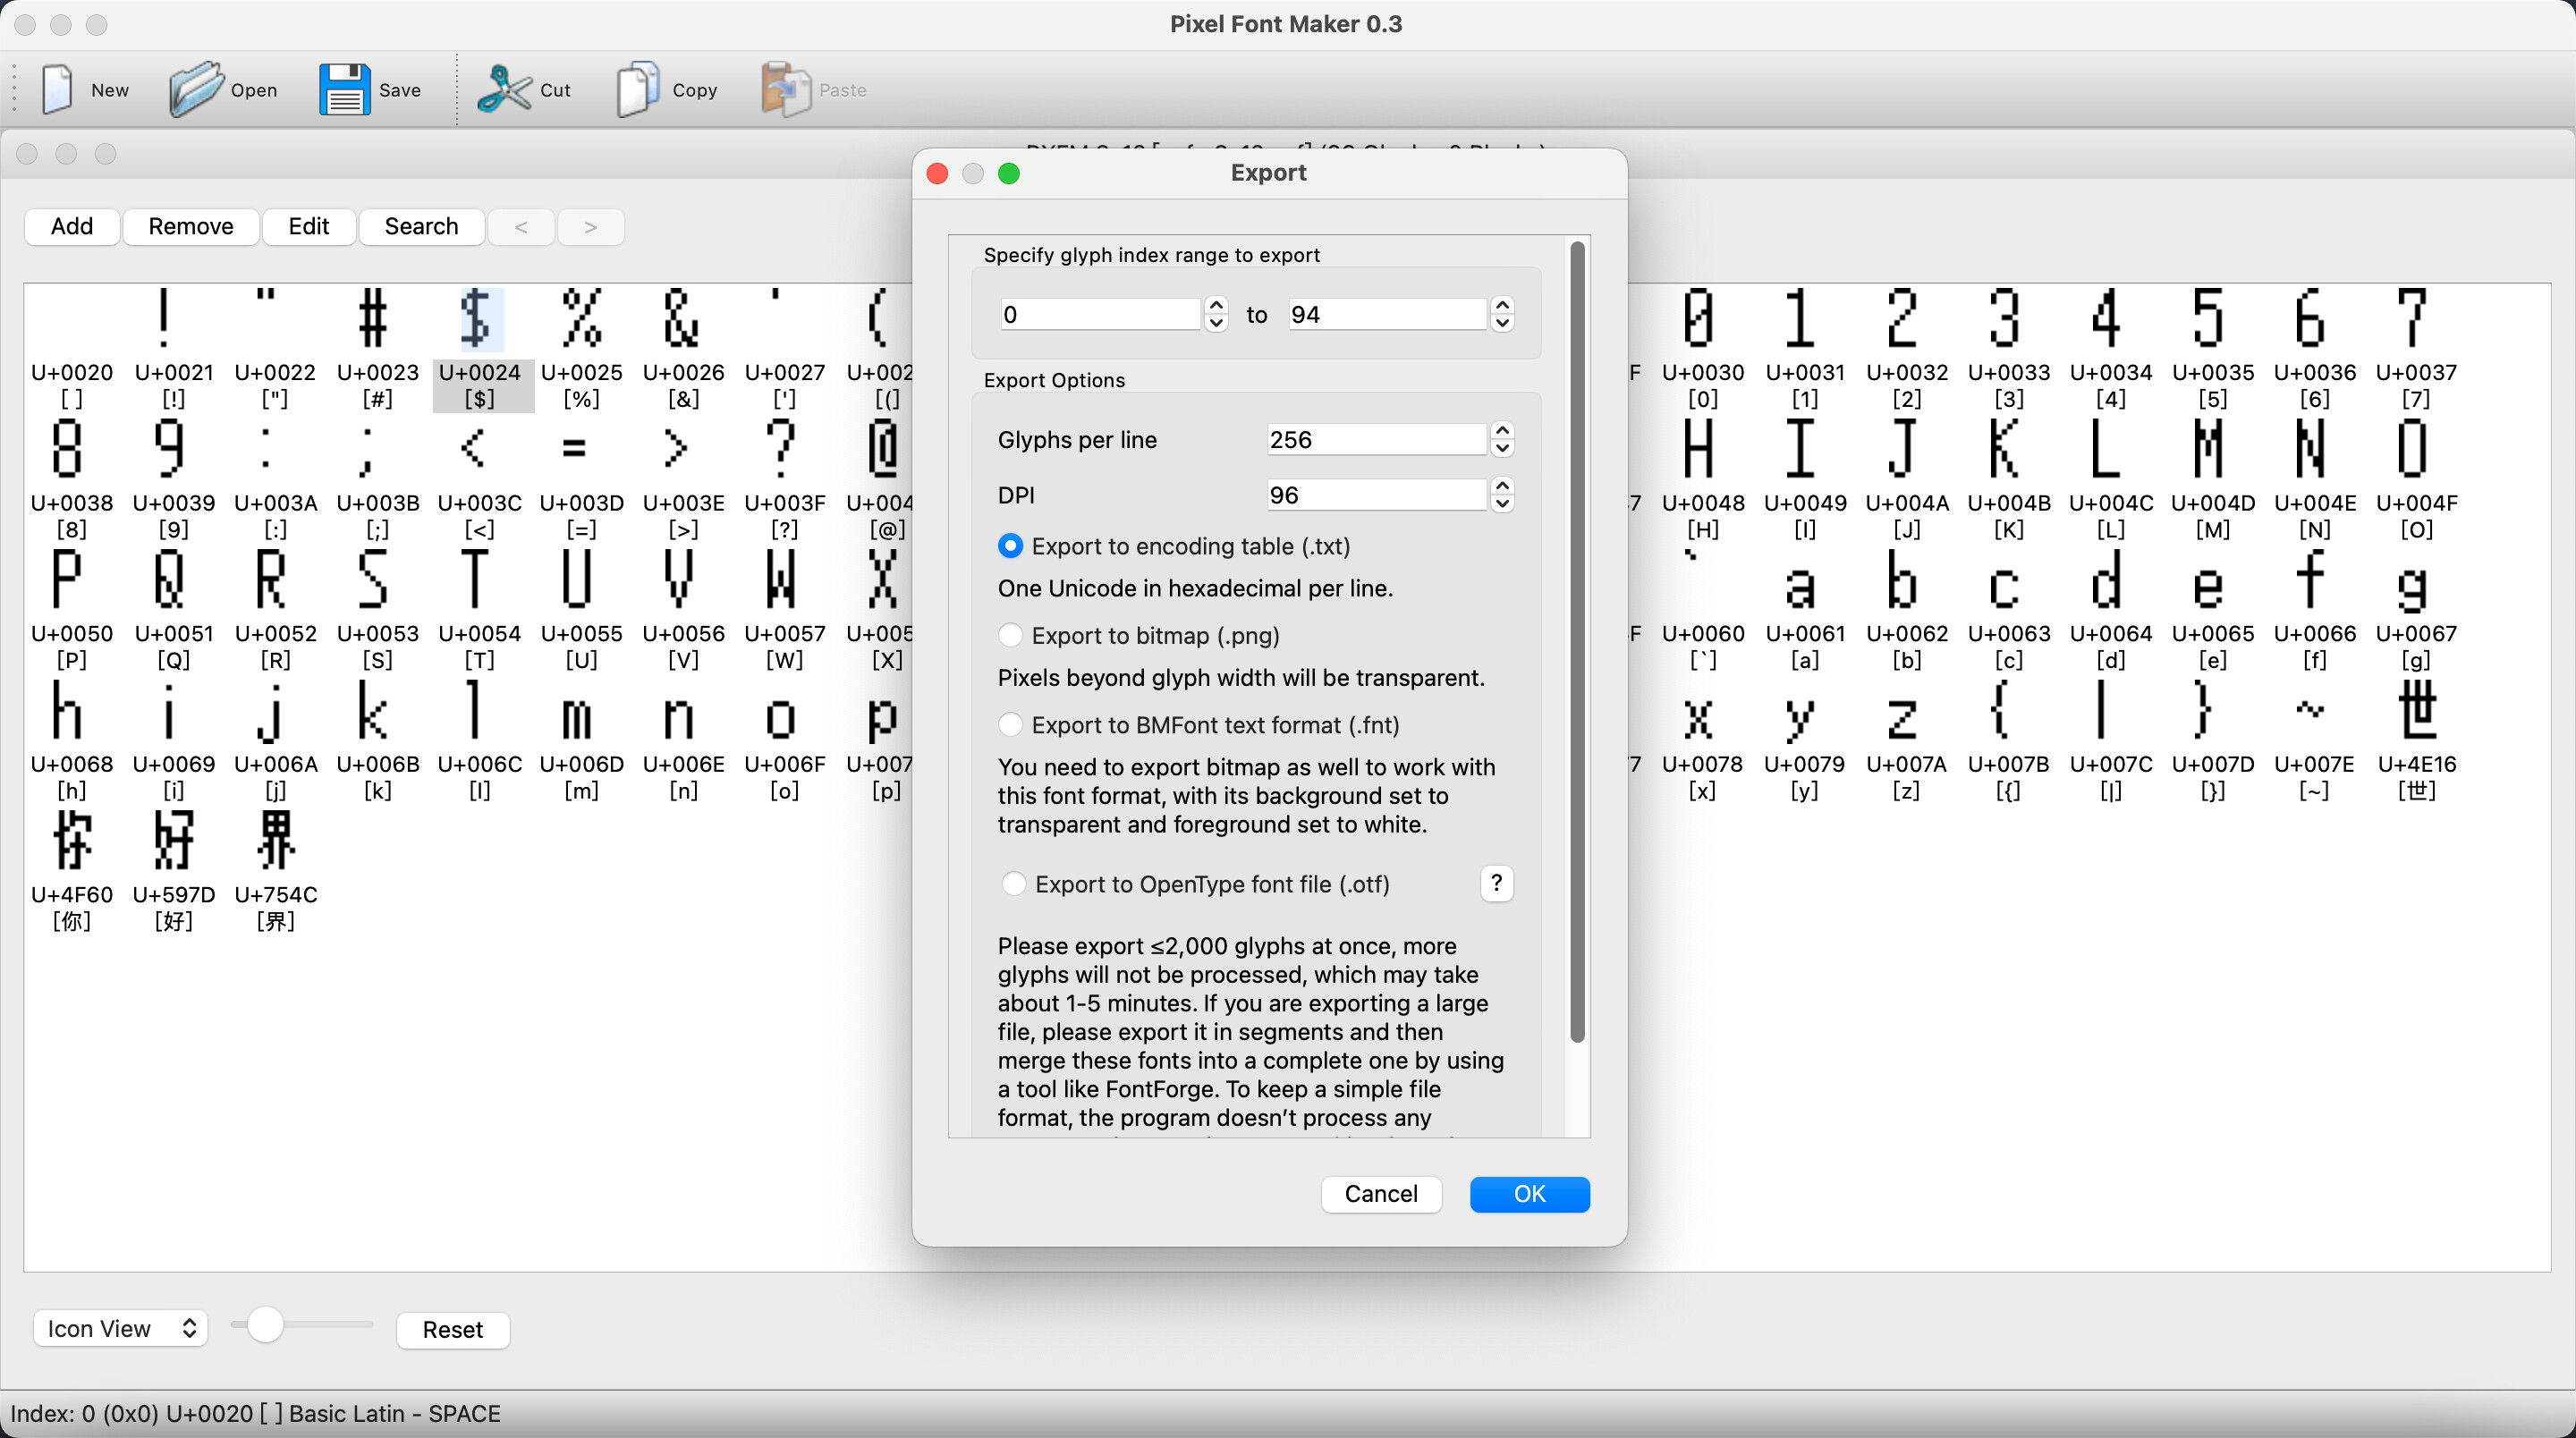Select Export to OpenType font file
This screenshot has height=1438, width=2576.
1014,884
